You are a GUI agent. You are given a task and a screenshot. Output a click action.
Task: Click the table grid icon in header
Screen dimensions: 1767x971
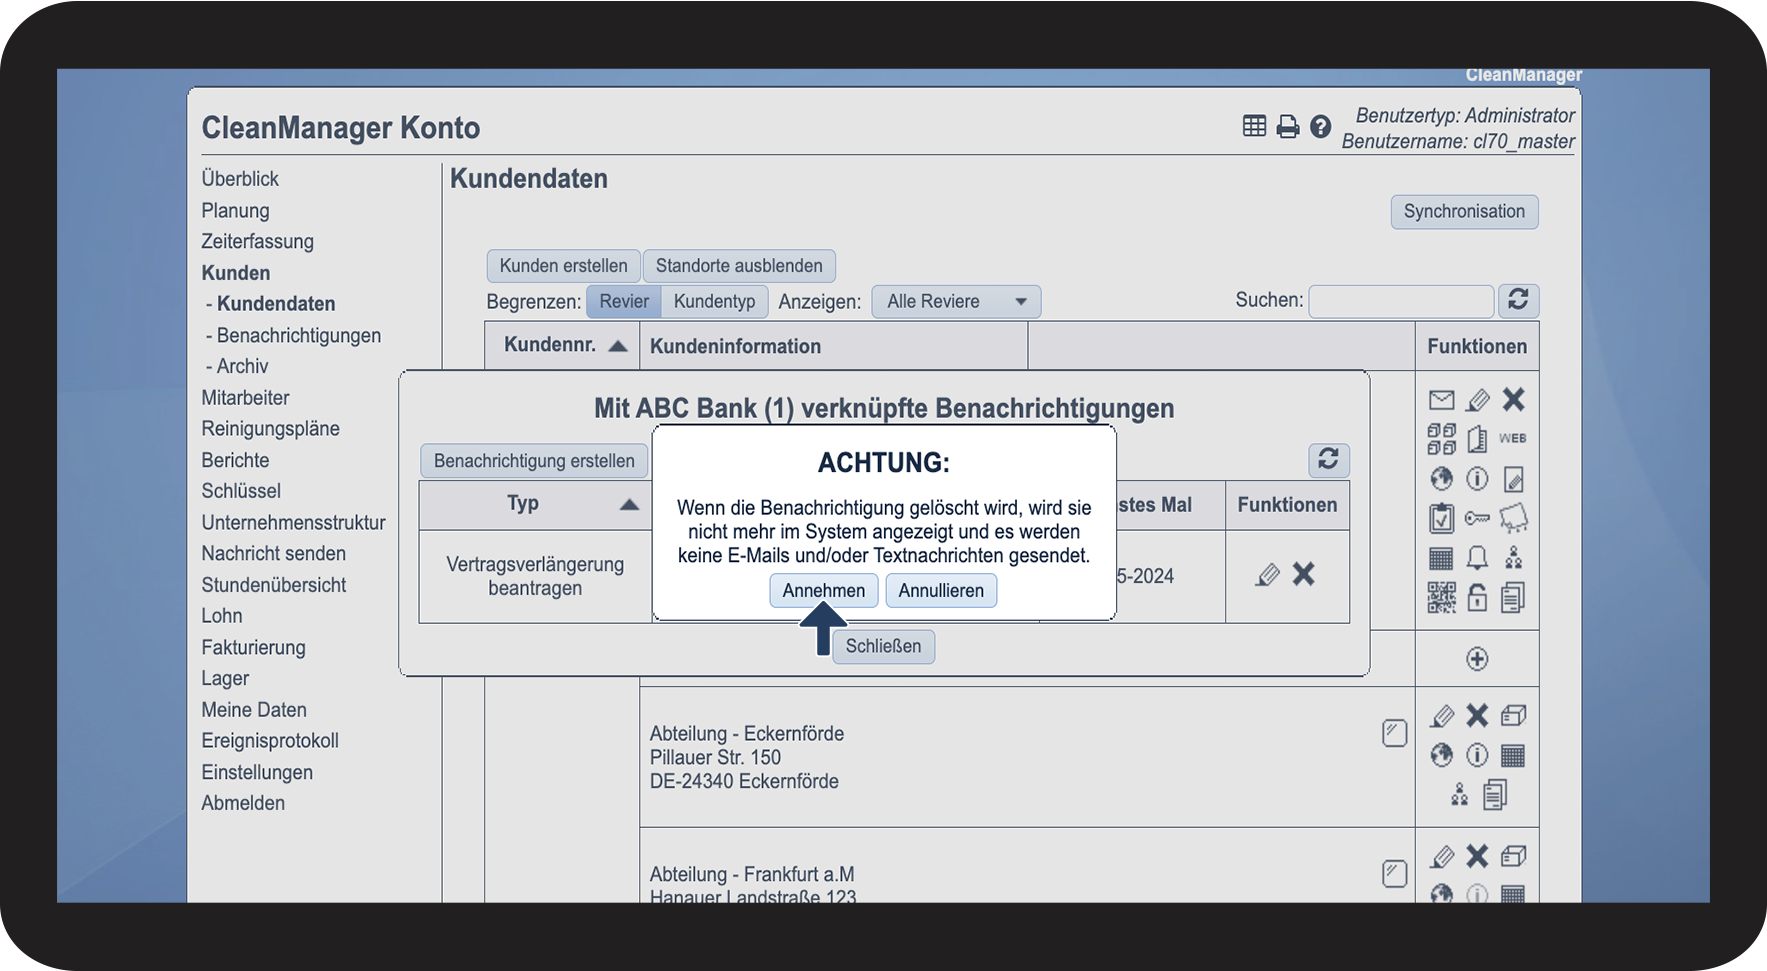1254,126
